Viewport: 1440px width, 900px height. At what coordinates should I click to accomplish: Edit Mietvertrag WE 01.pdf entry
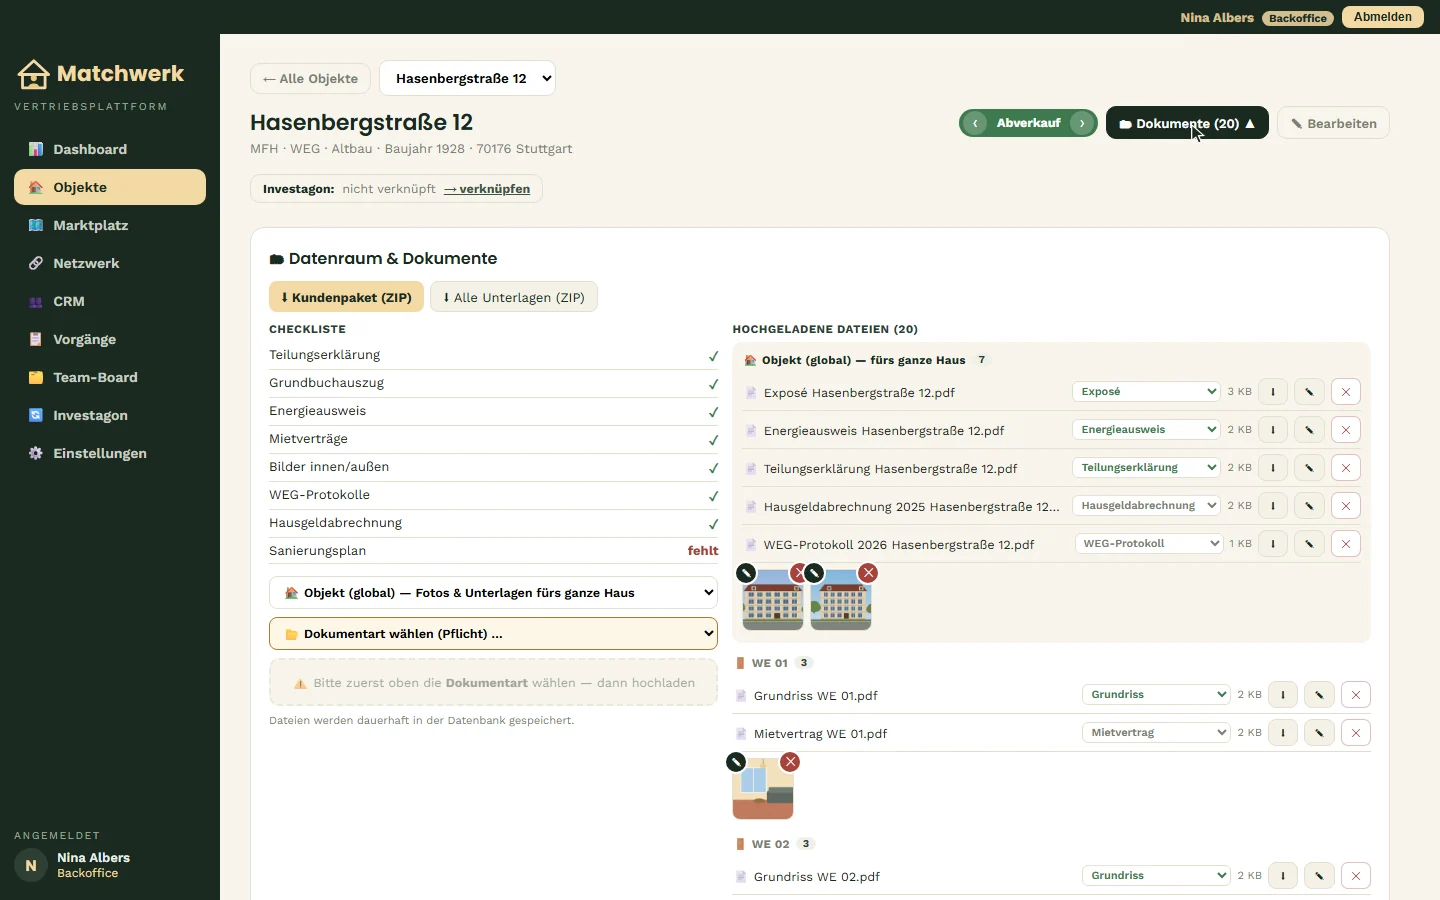(x=1319, y=733)
